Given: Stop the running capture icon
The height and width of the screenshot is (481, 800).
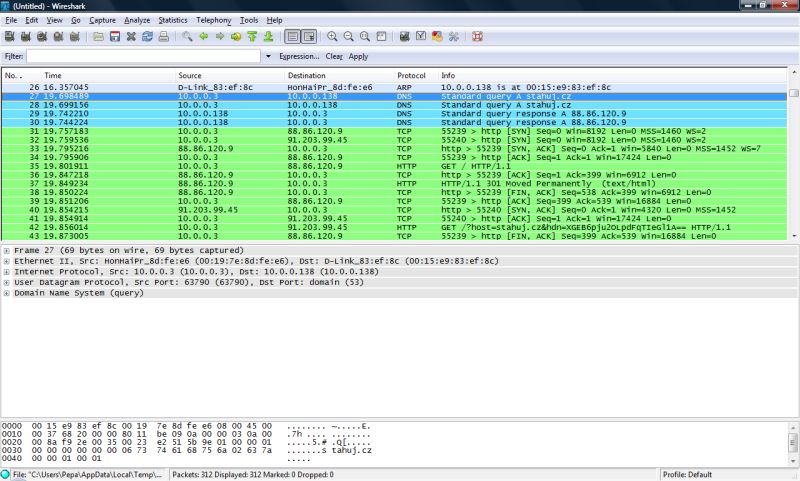Looking at the screenshot, I should (58, 36).
